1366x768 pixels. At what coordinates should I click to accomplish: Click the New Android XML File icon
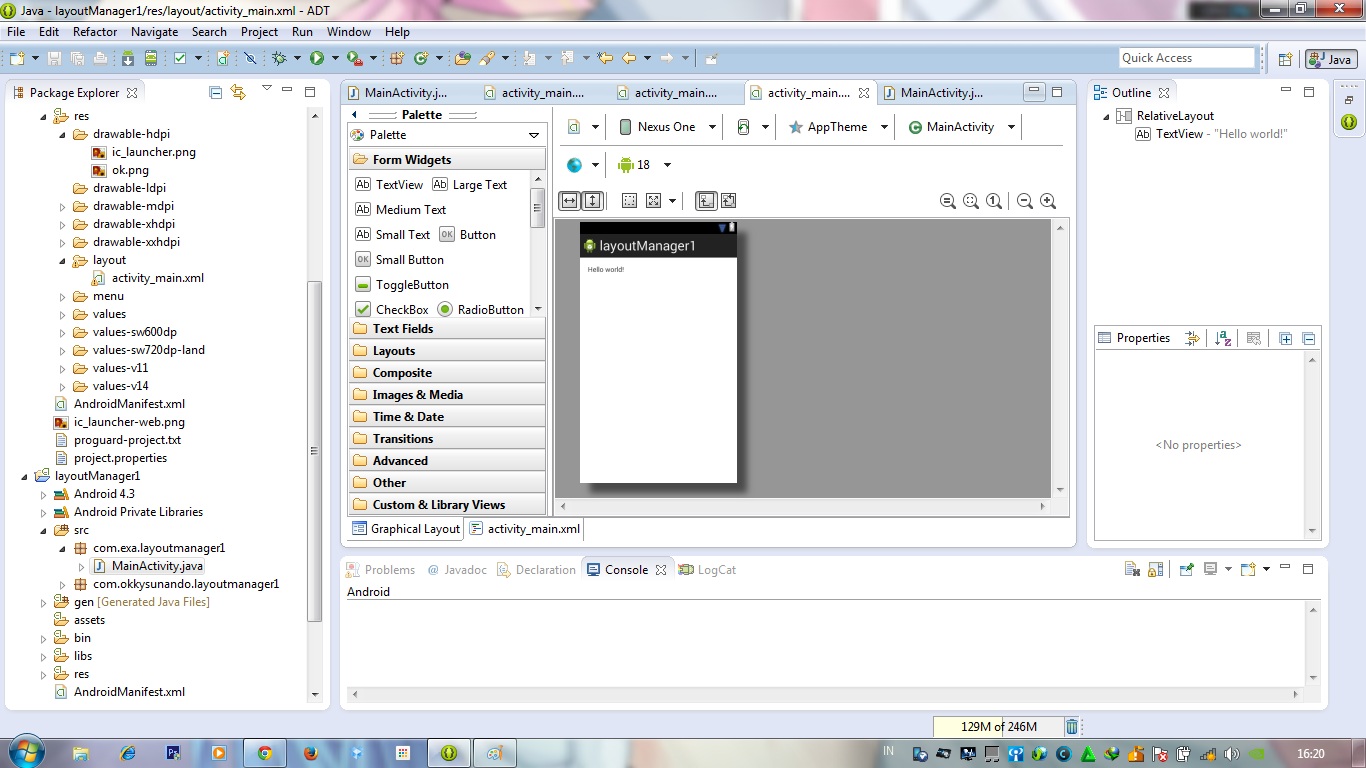pyautogui.click(x=223, y=58)
